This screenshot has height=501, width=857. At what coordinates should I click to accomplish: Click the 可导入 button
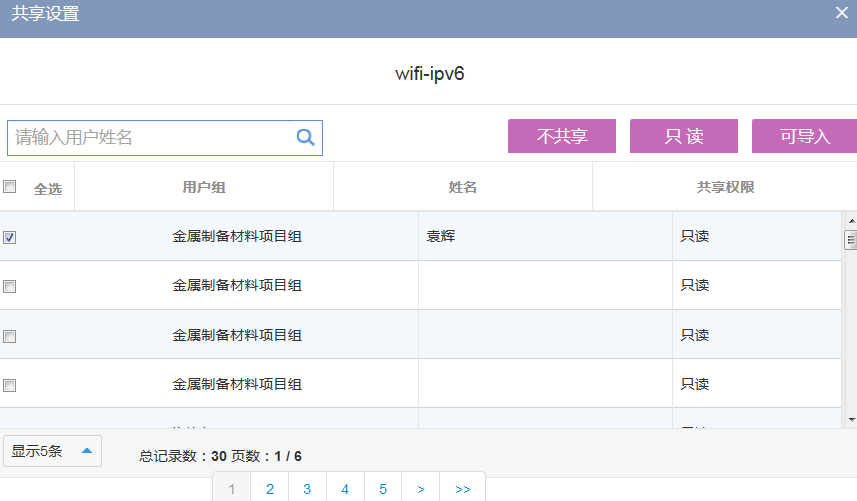point(804,136)
